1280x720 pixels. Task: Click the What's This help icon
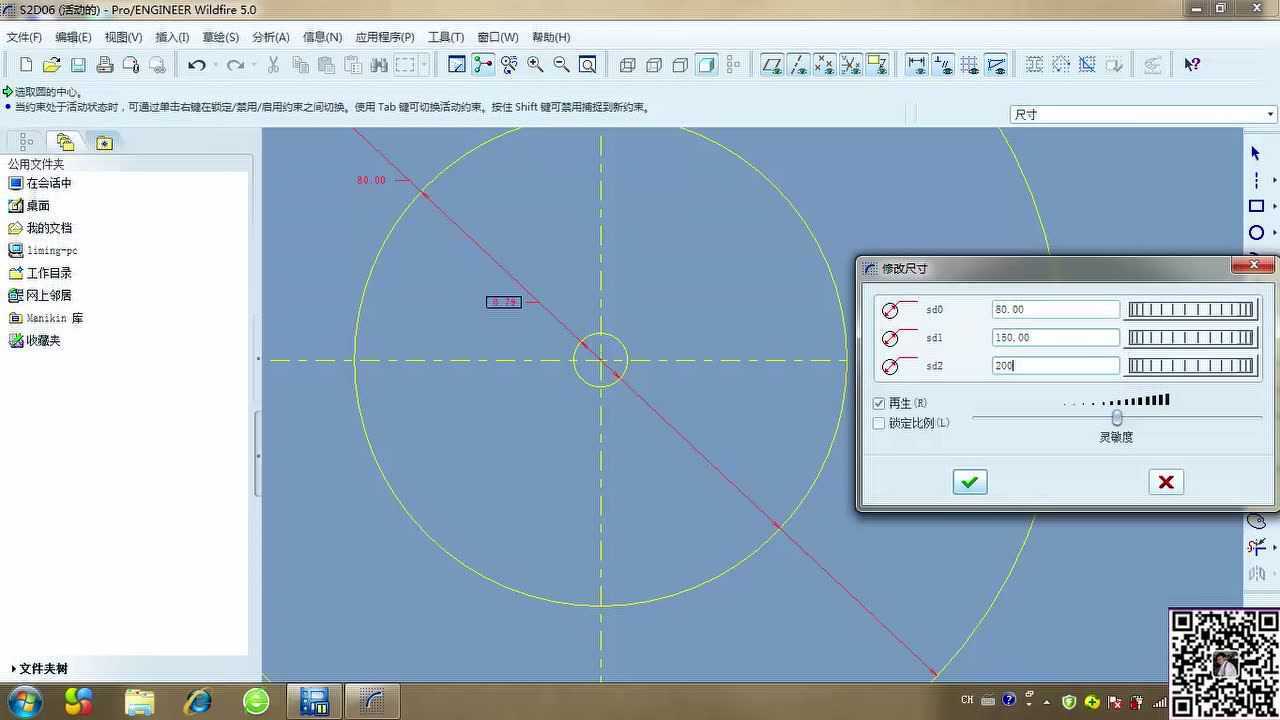tap(1192, 65)
